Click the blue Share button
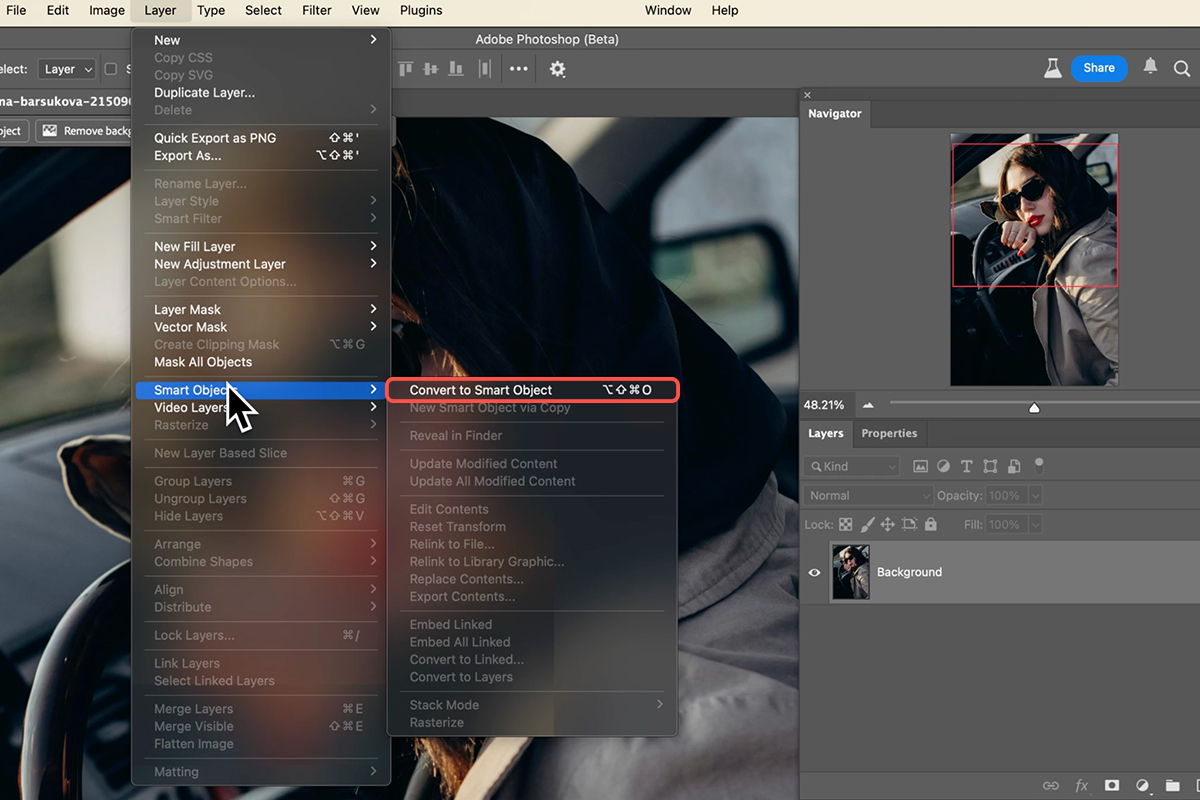Screen dimensions: 1200x800 [1098, 68]
